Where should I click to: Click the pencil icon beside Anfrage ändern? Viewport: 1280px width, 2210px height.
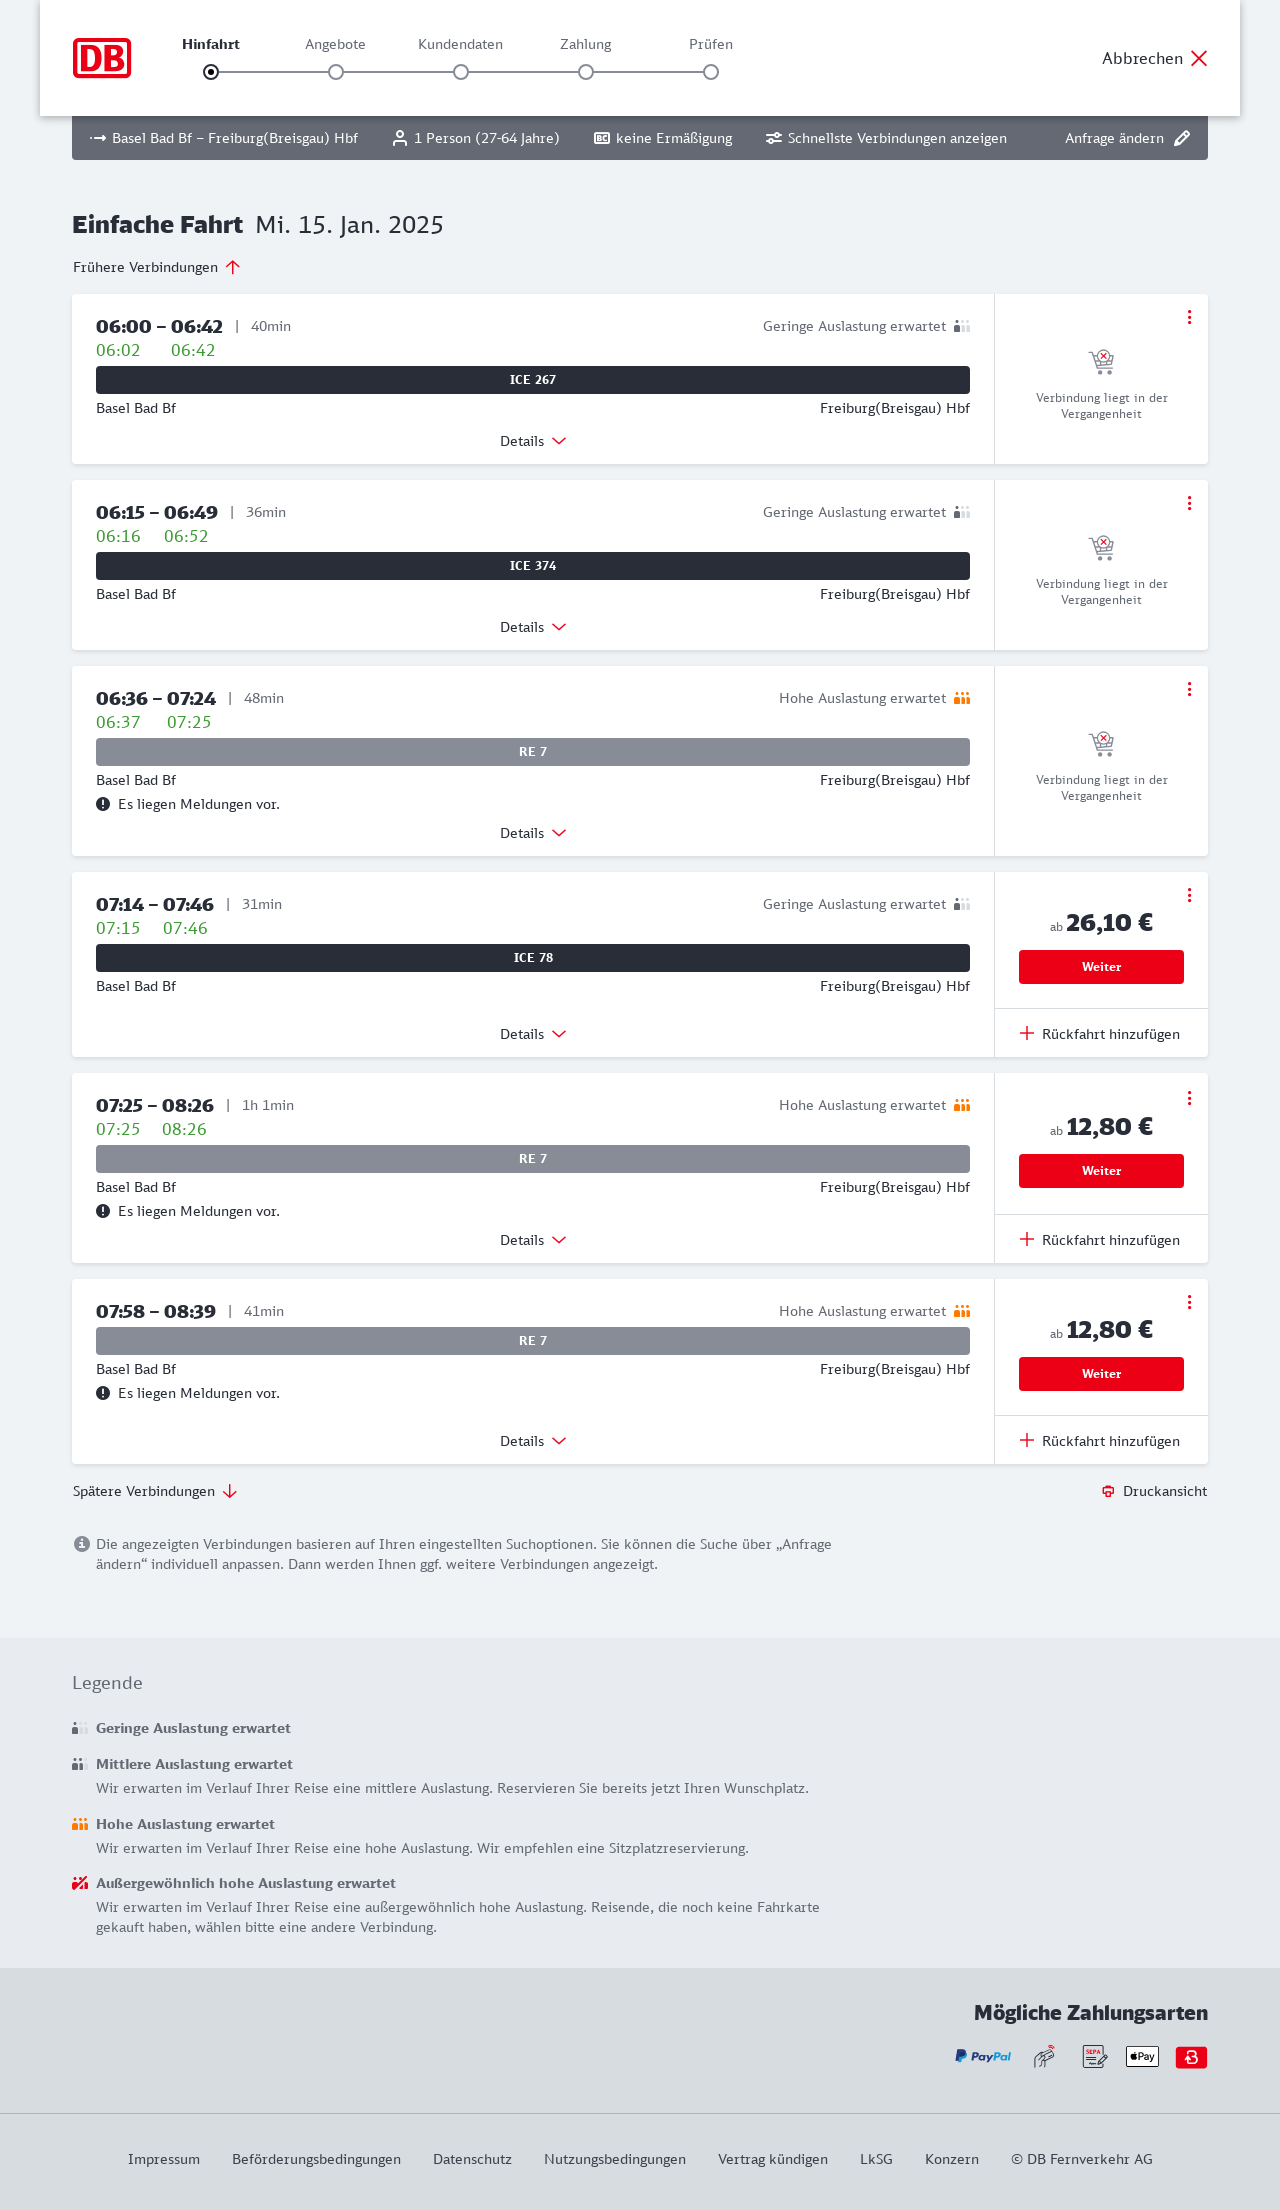click(x=1182, y=138)
